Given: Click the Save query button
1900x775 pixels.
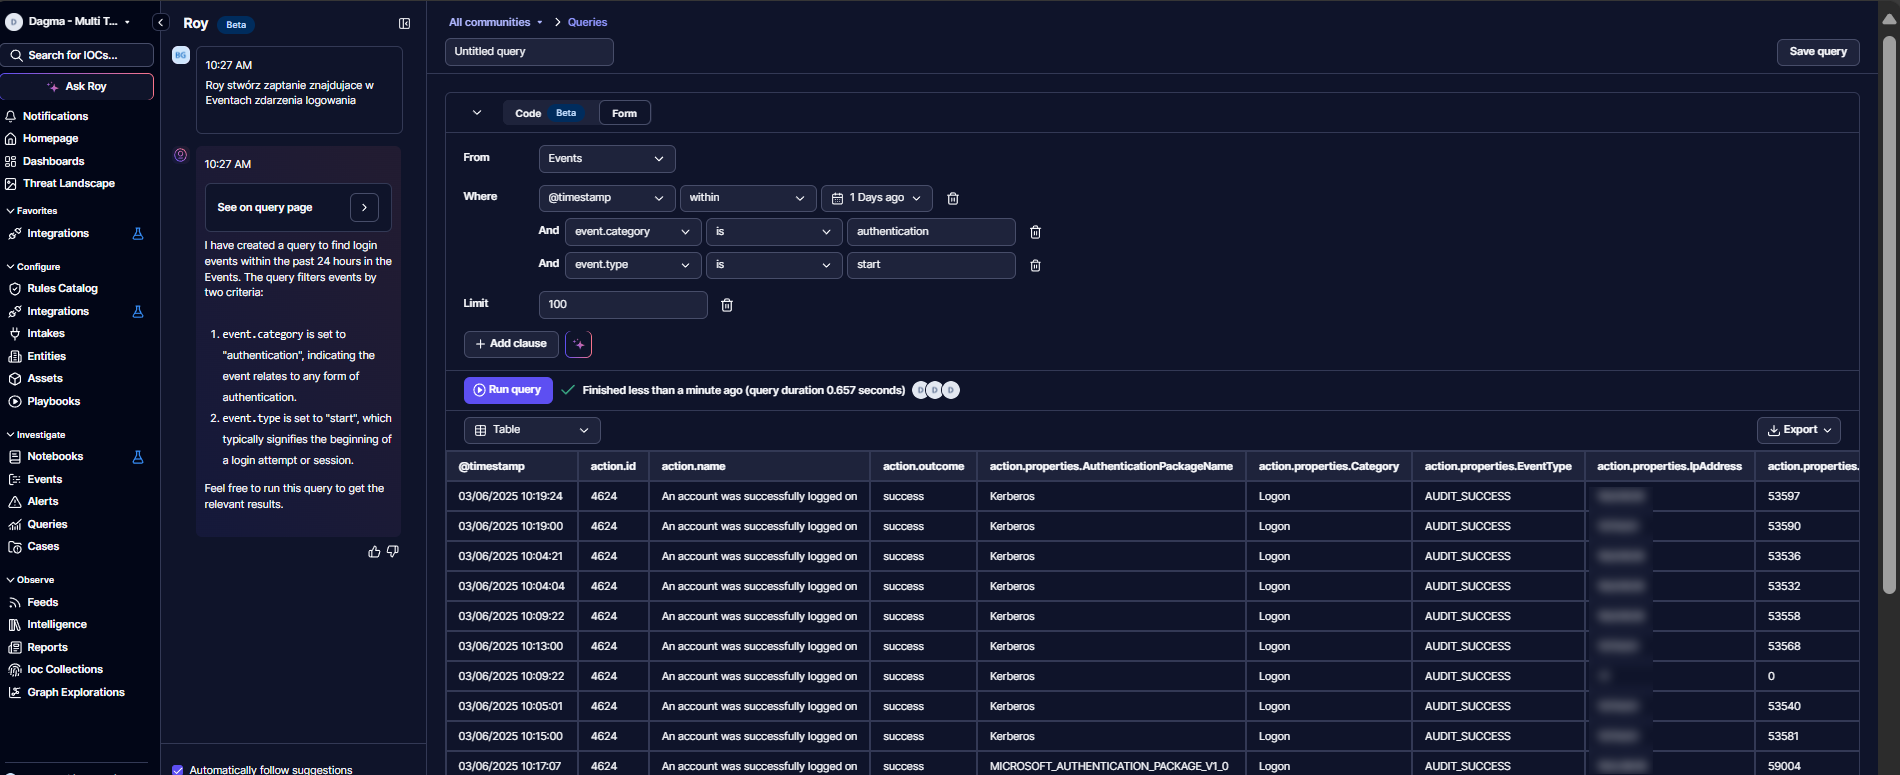Looking at the screenshot, I should pos(1817,52).
